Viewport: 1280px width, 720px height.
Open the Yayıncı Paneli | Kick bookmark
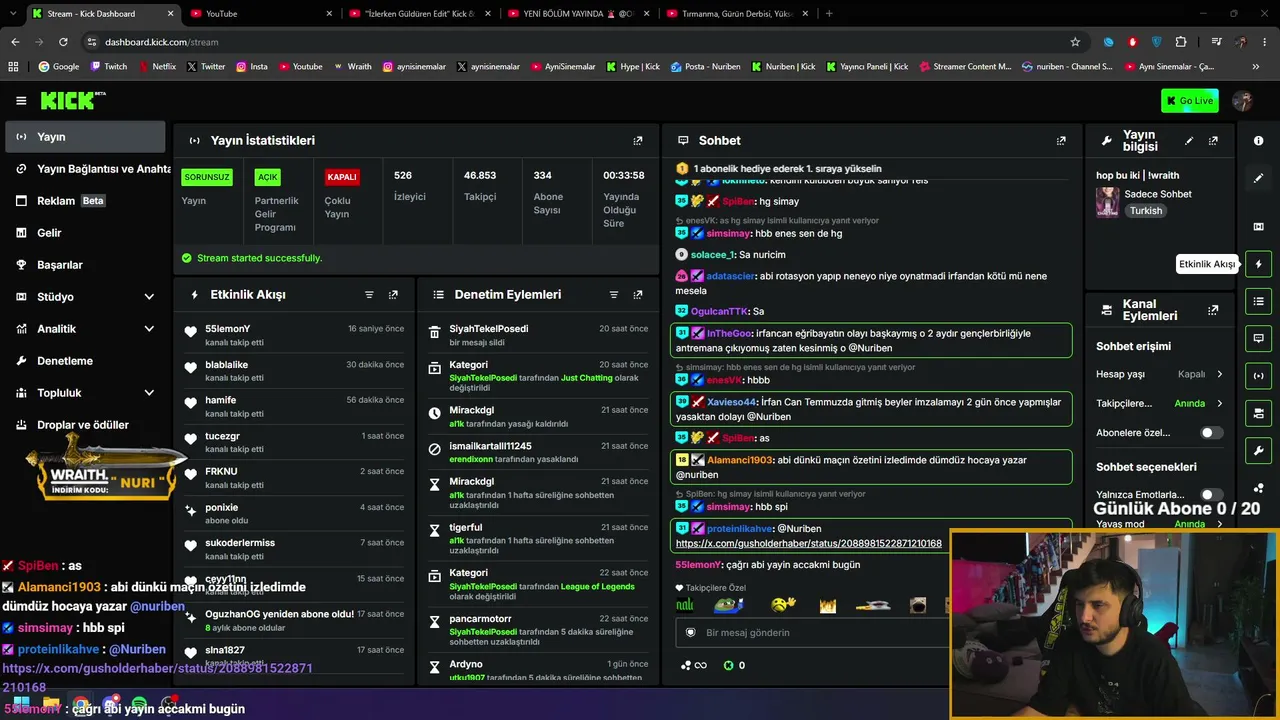point(867,67)
